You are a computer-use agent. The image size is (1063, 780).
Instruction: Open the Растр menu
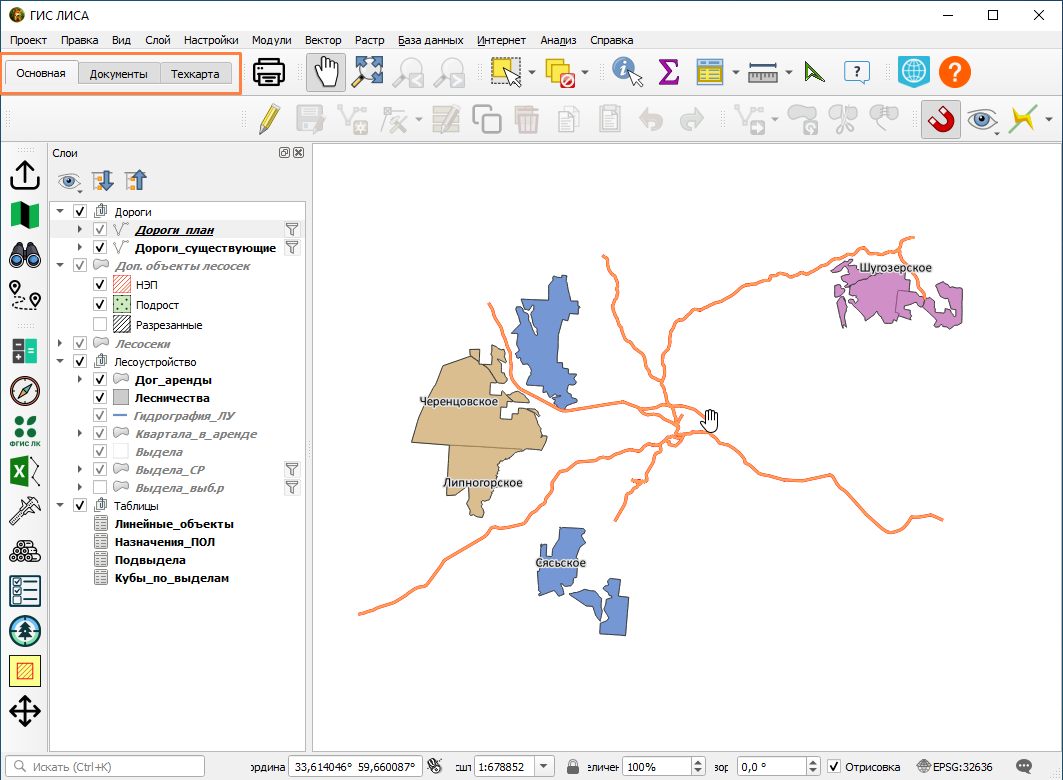(x=369, y=40)
